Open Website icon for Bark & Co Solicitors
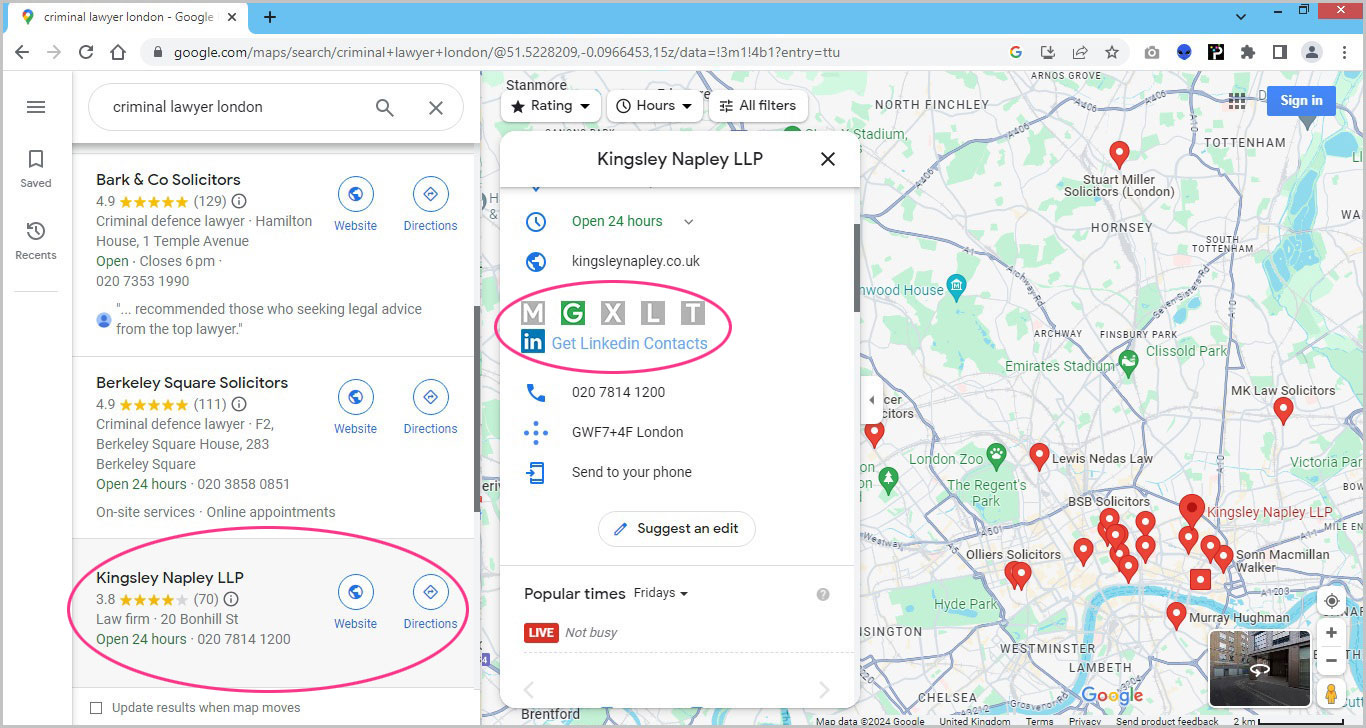Screen dimensions: 1366x728 coord(355,195)
